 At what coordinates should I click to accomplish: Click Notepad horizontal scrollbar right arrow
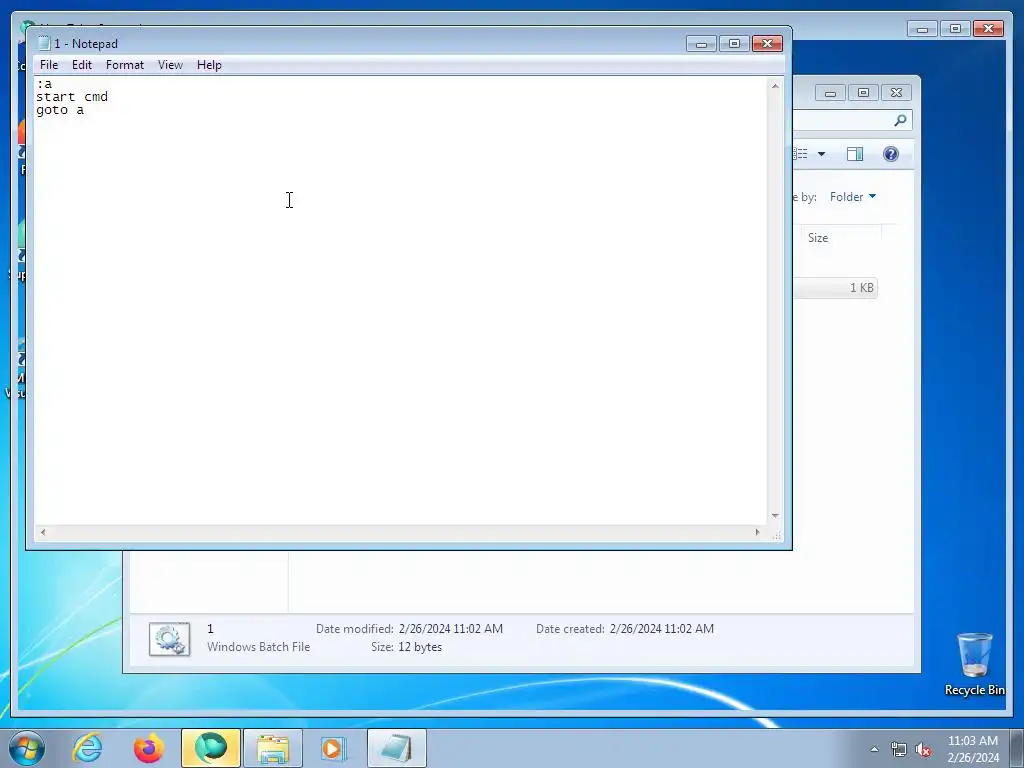coord(758,532)
